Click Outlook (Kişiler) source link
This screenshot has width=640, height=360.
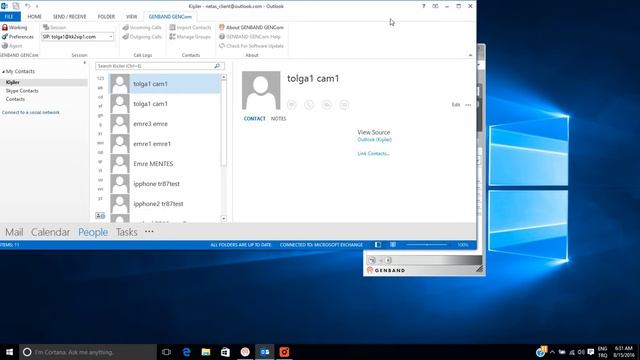coord(374,140)
